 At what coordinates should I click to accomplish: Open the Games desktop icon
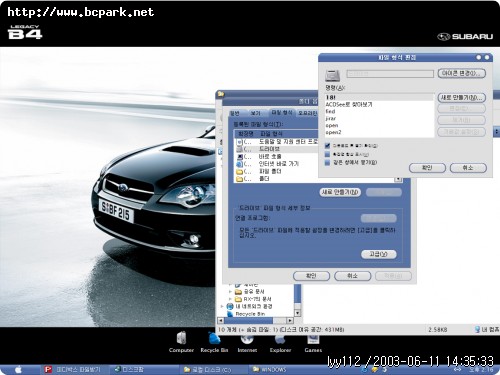[313, 343]
